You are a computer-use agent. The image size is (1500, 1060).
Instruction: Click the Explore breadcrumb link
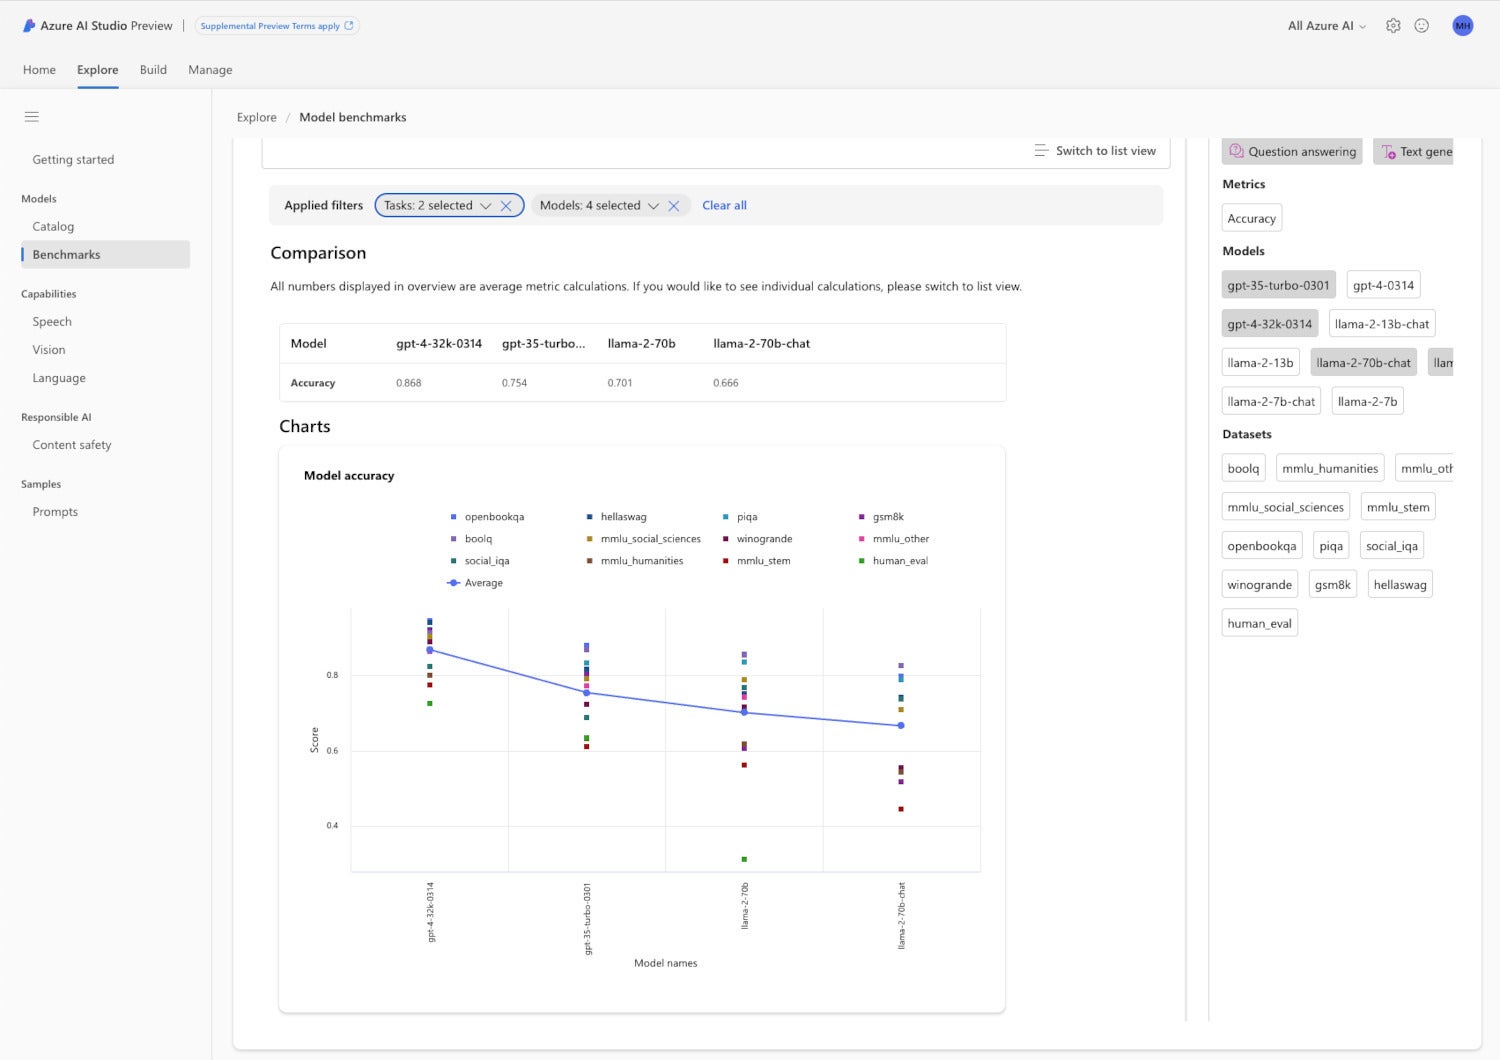tap(256, 118)
